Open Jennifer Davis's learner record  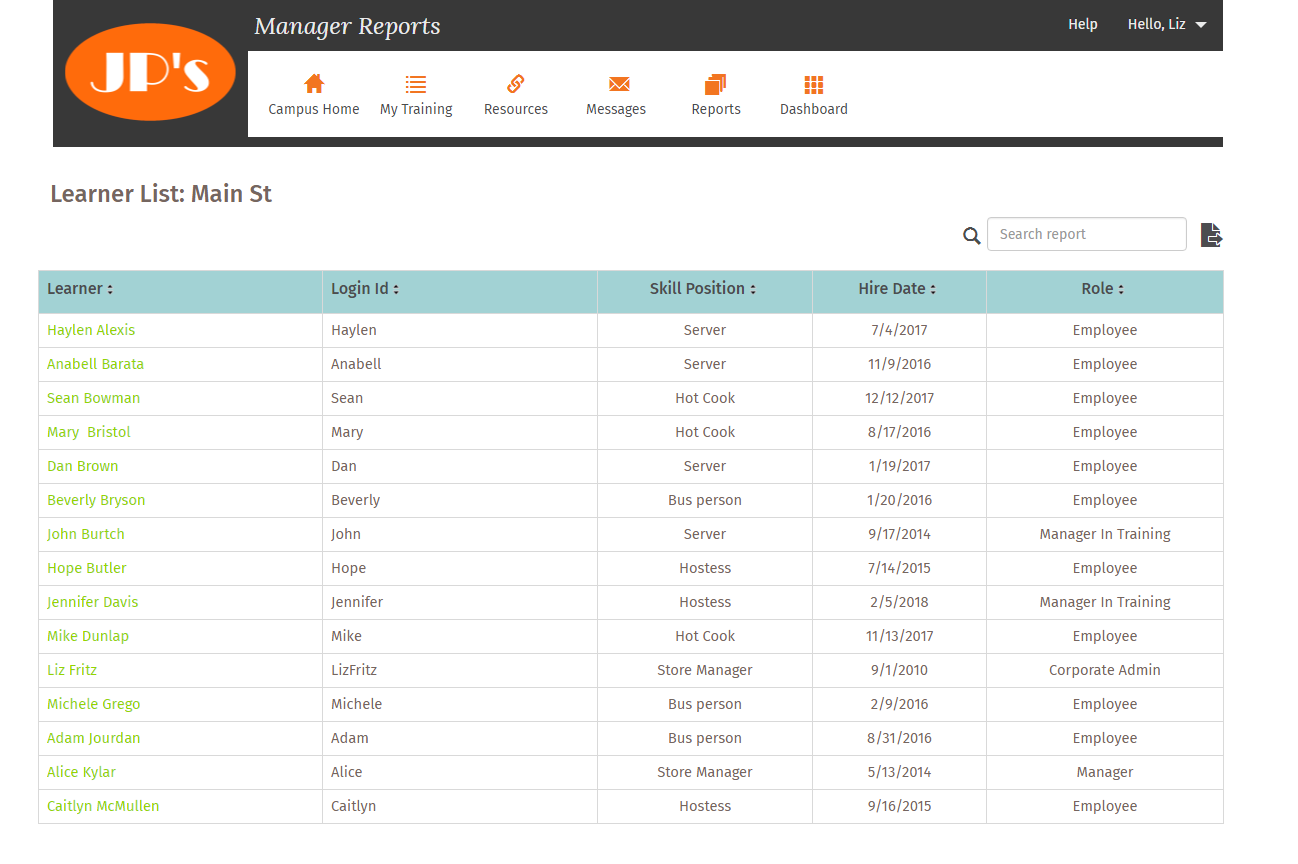[x=92, y=601]
